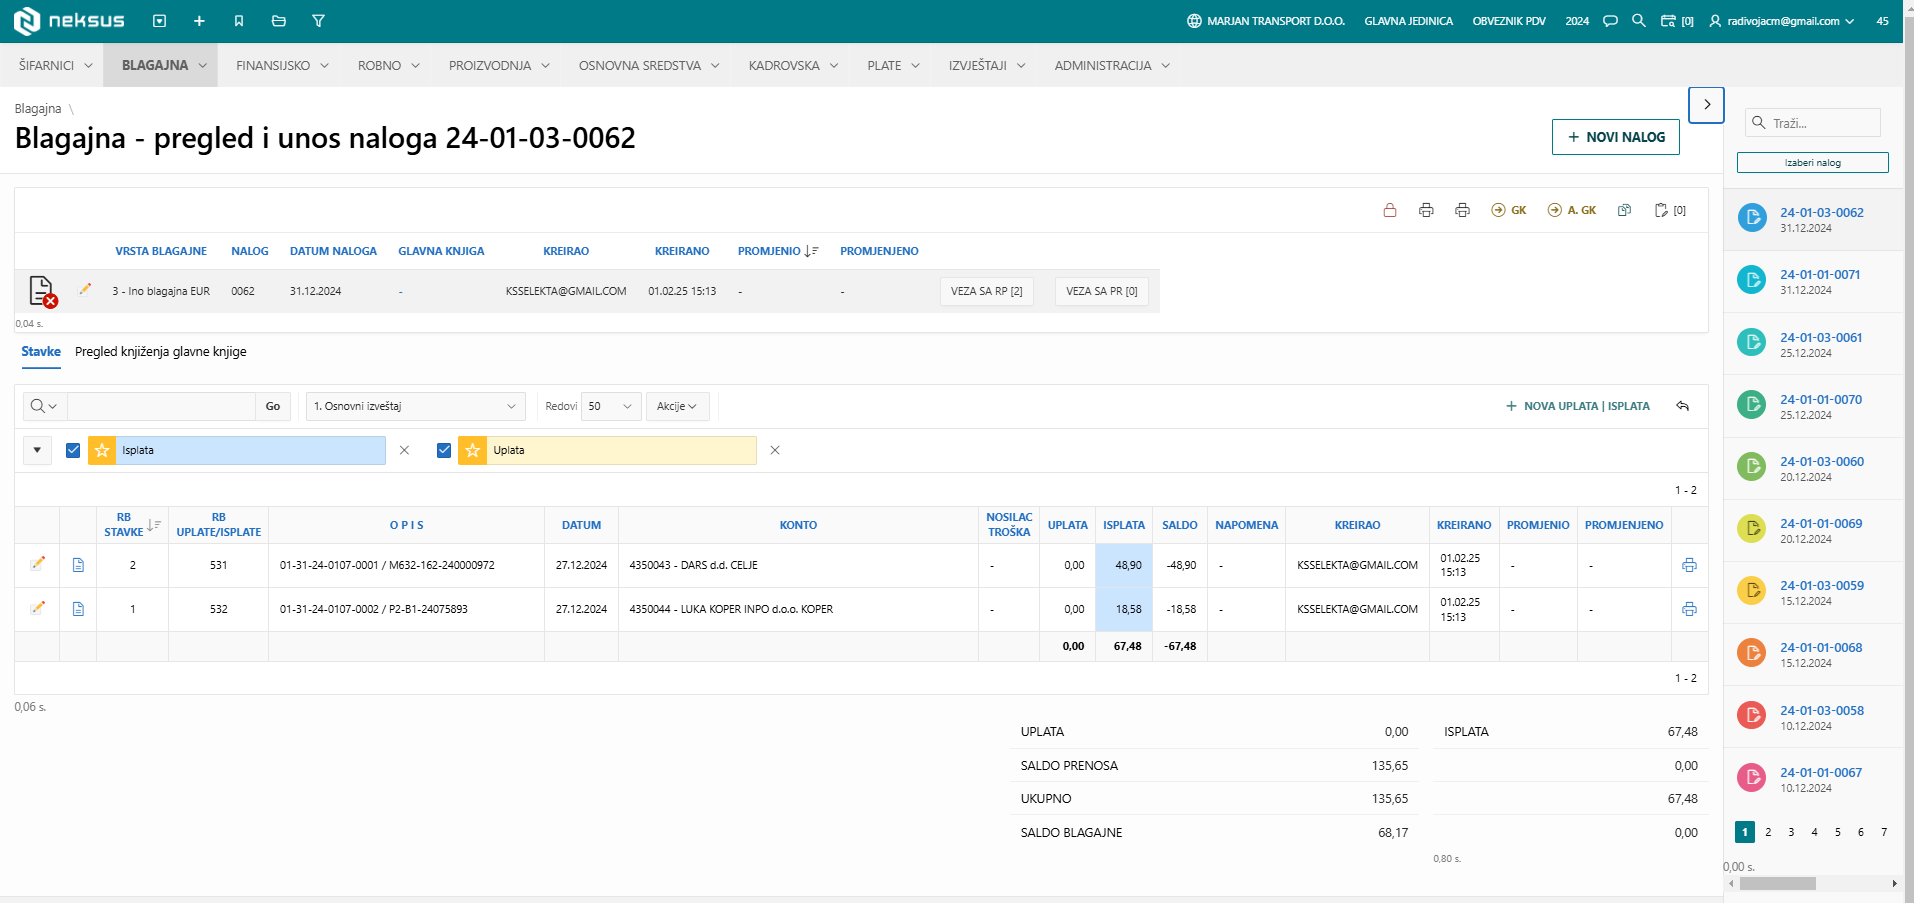Open the bookmark icon in the top bar

click(x=239, y=21)
